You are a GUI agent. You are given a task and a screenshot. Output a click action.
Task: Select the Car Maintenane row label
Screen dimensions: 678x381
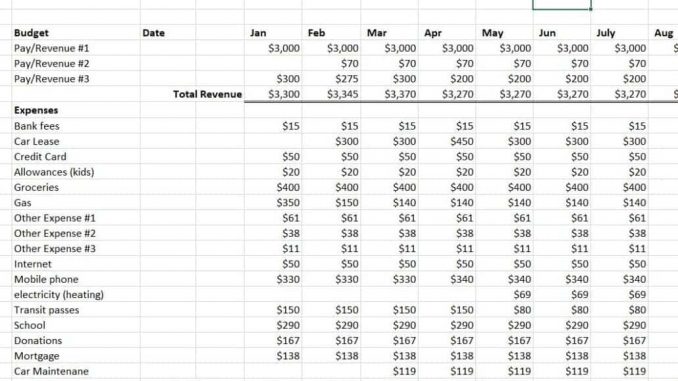(x=76, y=371)
